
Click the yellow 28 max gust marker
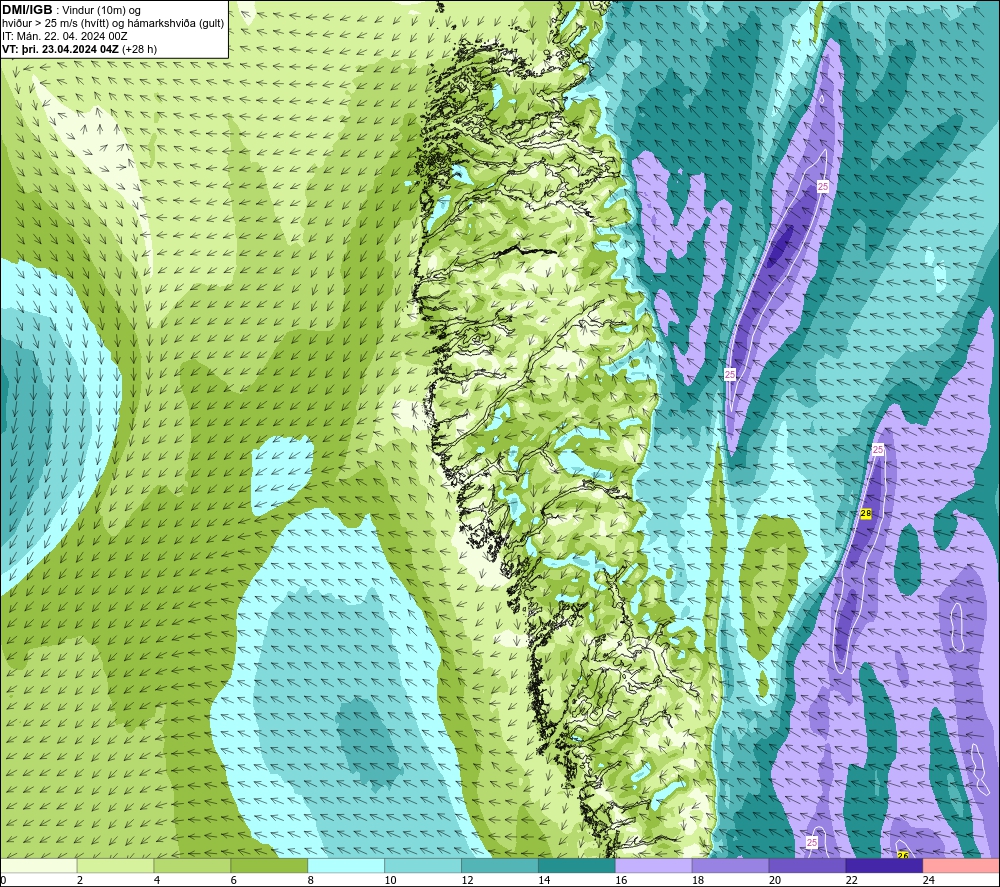(x=865, y=513)
